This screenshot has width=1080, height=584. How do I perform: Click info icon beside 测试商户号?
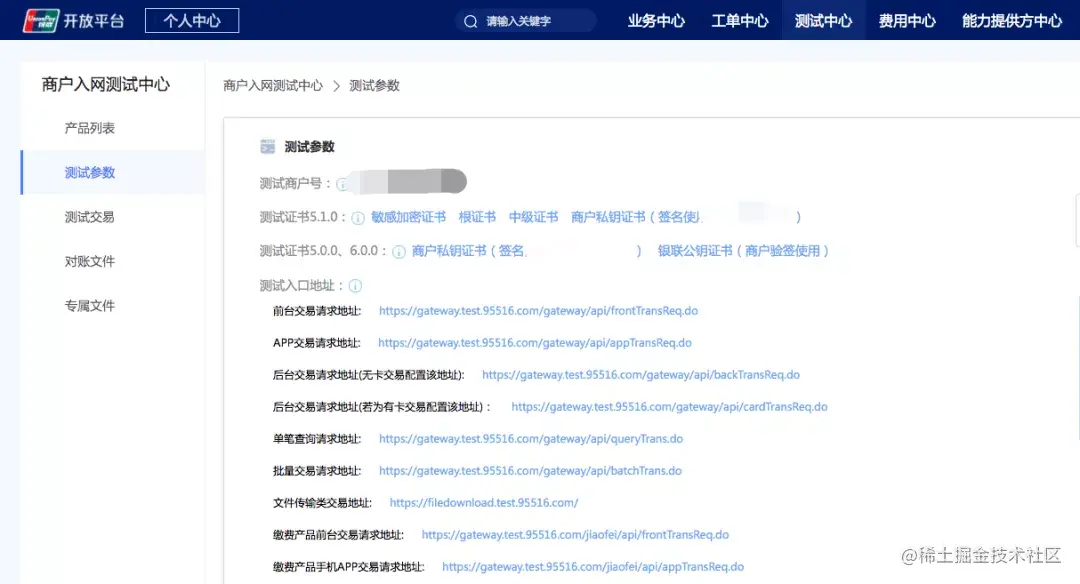pyautogui.click(x=342, y=184)
